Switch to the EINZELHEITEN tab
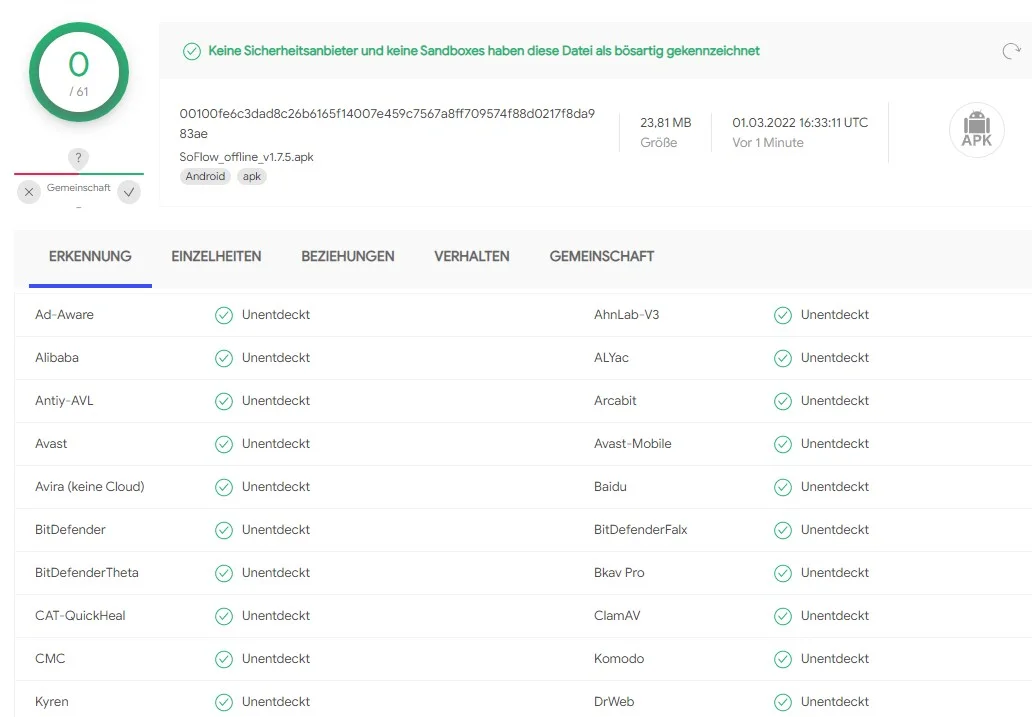This screenshot has width=1032, height=717. tap(217, 256)
